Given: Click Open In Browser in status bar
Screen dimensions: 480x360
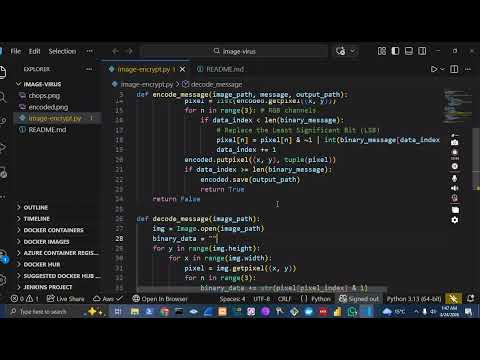Looking at the screenshot, I should [x=160, y=299].
